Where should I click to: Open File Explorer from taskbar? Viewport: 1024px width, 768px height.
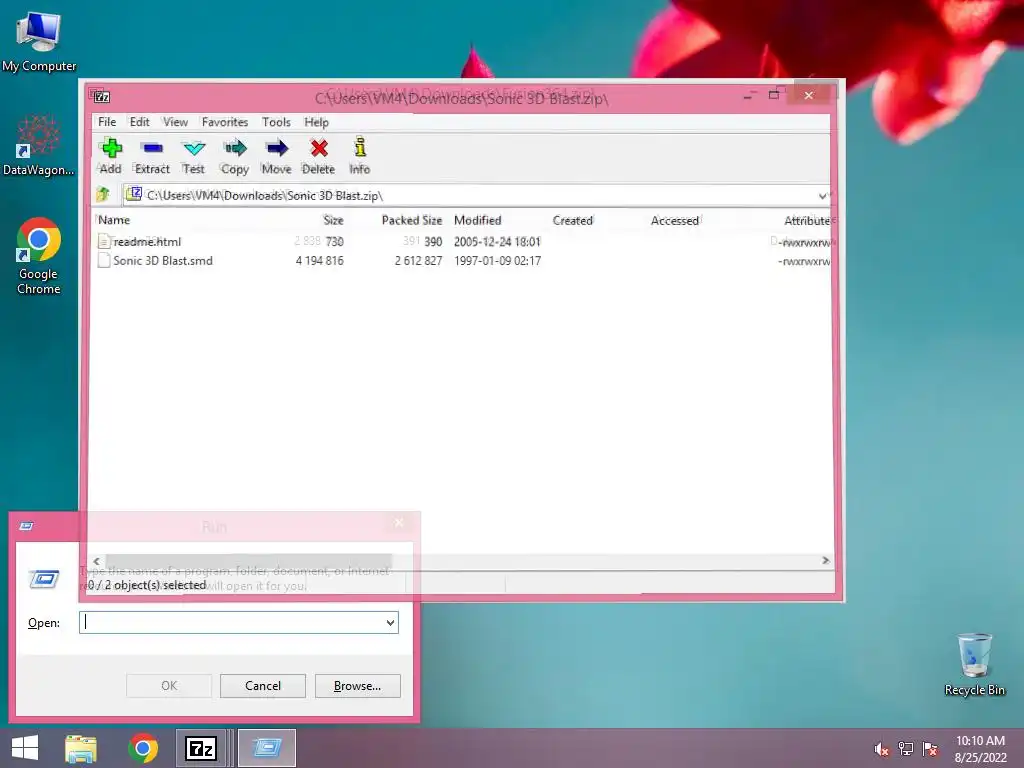coord(80,748)
